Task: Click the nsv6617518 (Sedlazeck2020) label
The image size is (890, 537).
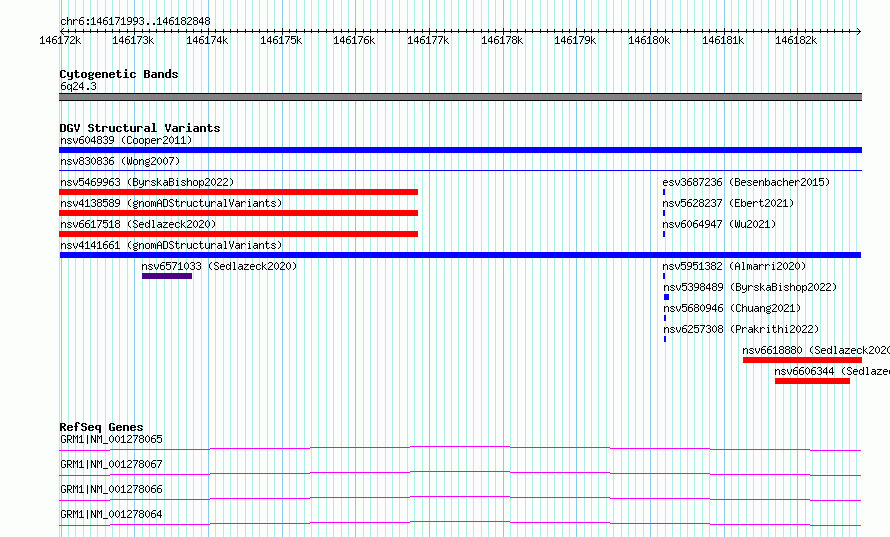Action: tap(138, 224)
